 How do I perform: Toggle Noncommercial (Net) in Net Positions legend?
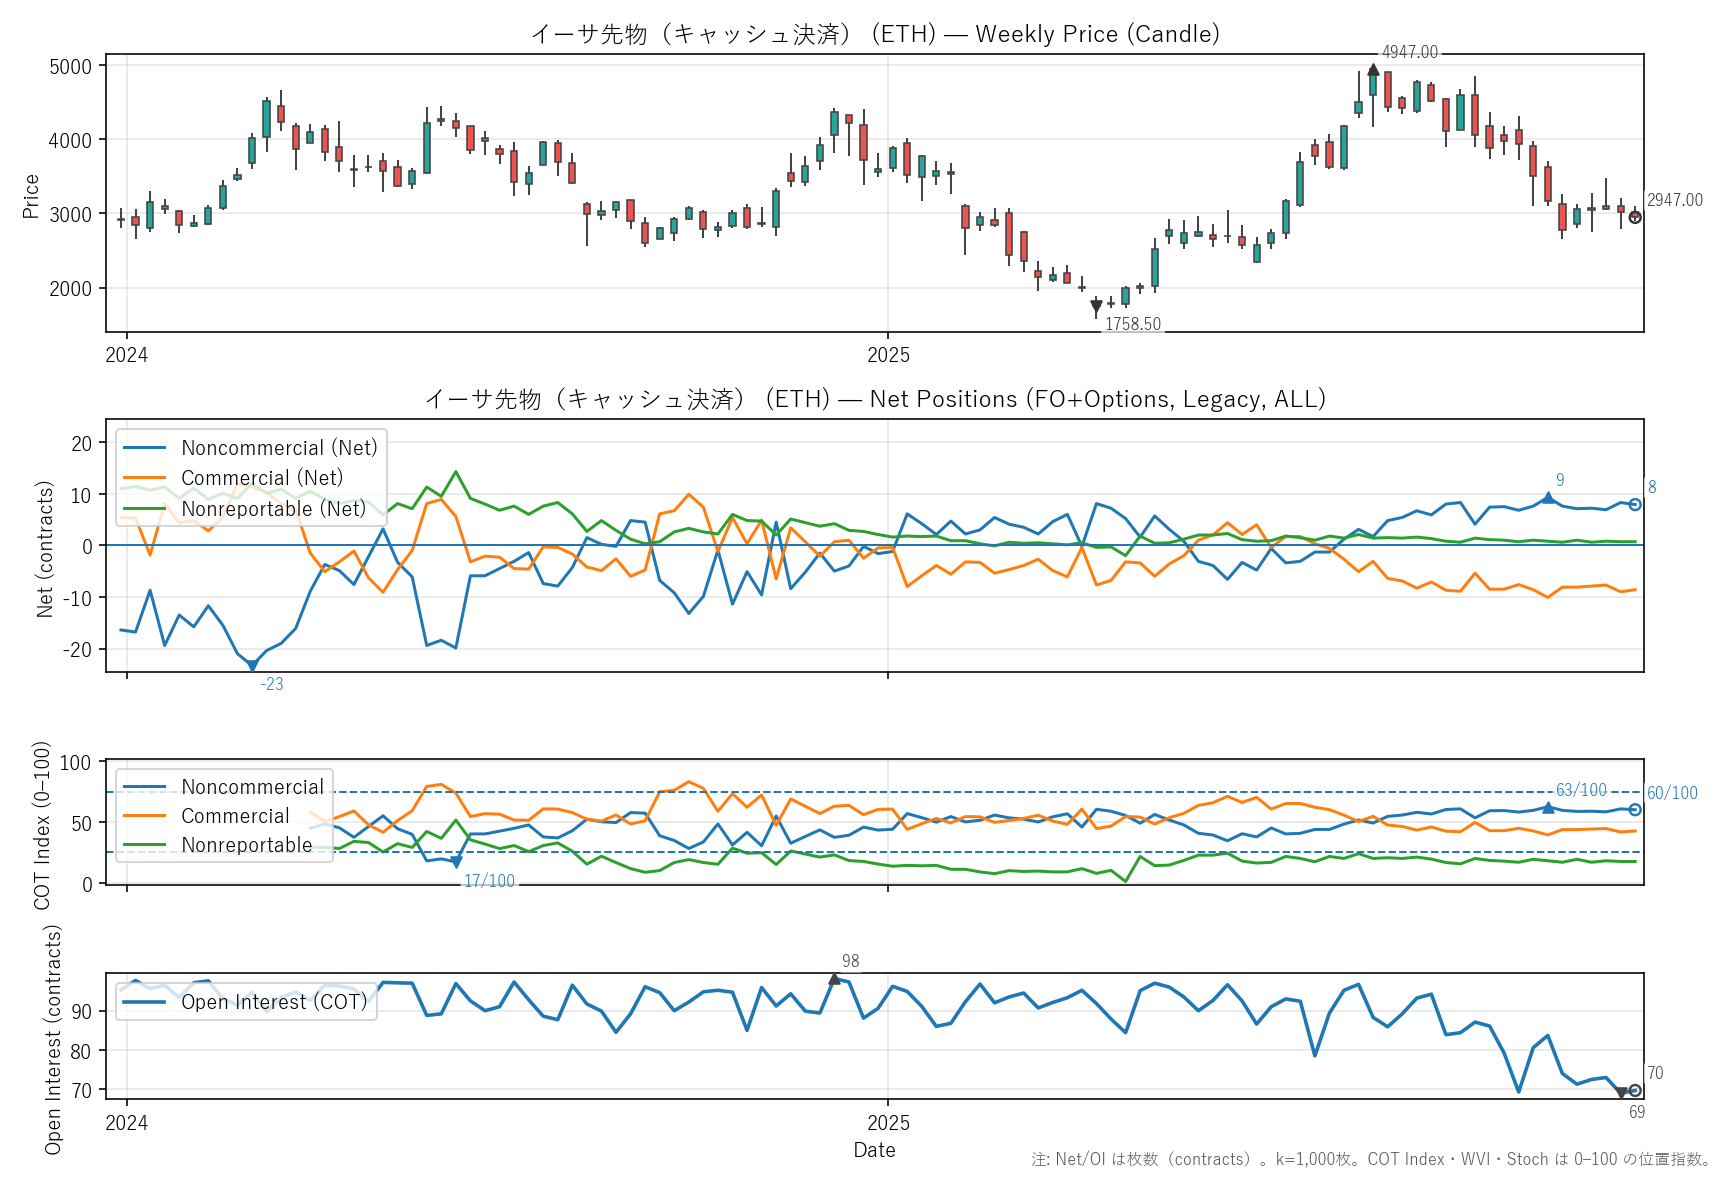[x=279, y=448]
